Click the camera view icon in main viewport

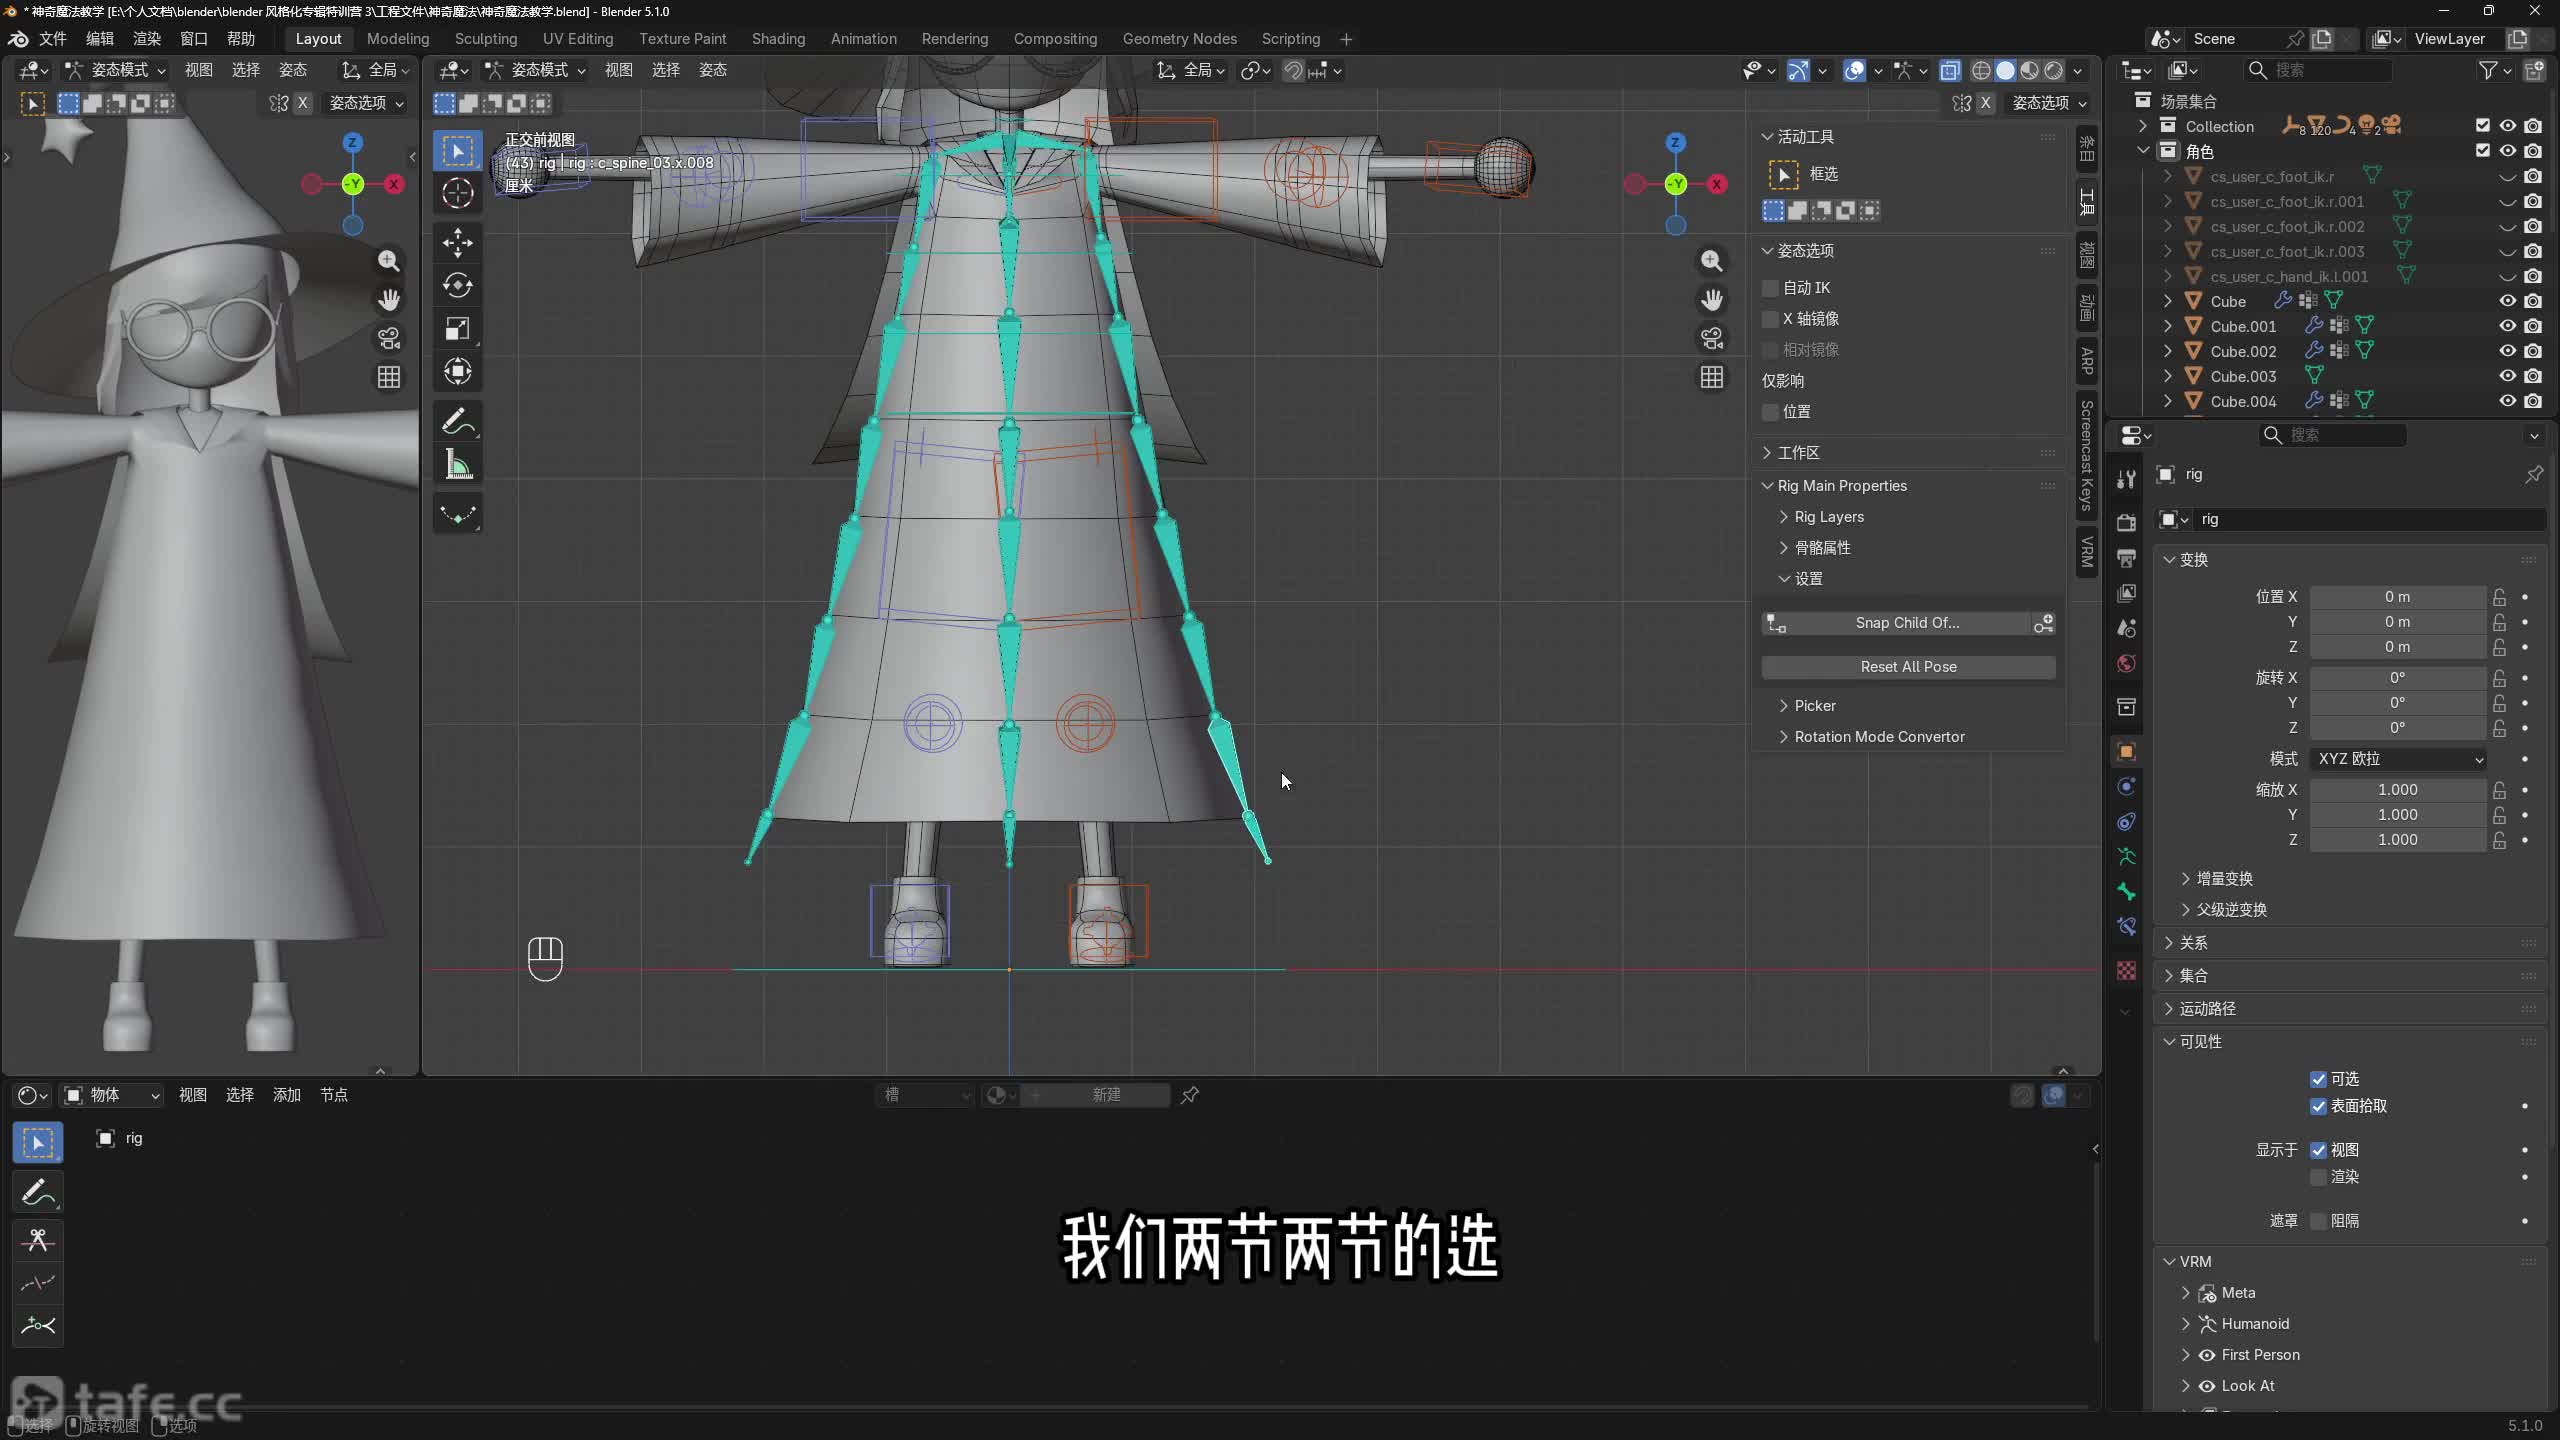1712,338
